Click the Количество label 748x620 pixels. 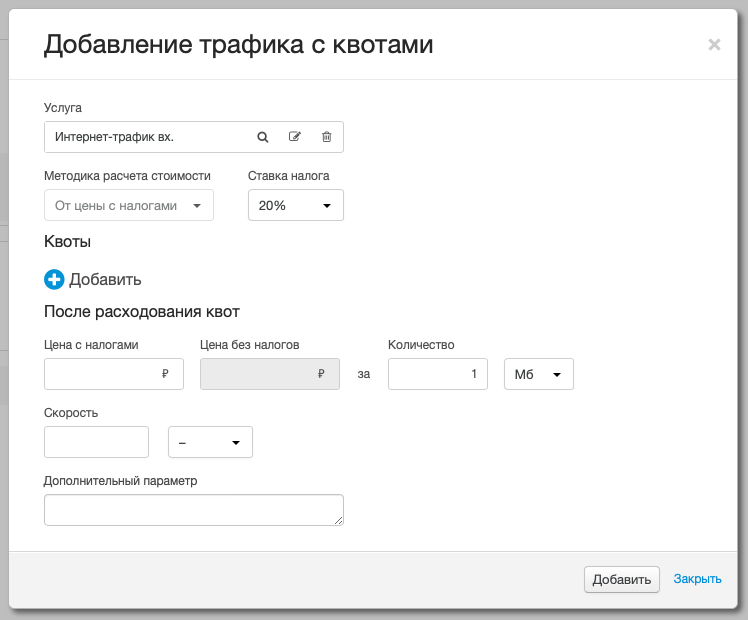pos(421,345)
